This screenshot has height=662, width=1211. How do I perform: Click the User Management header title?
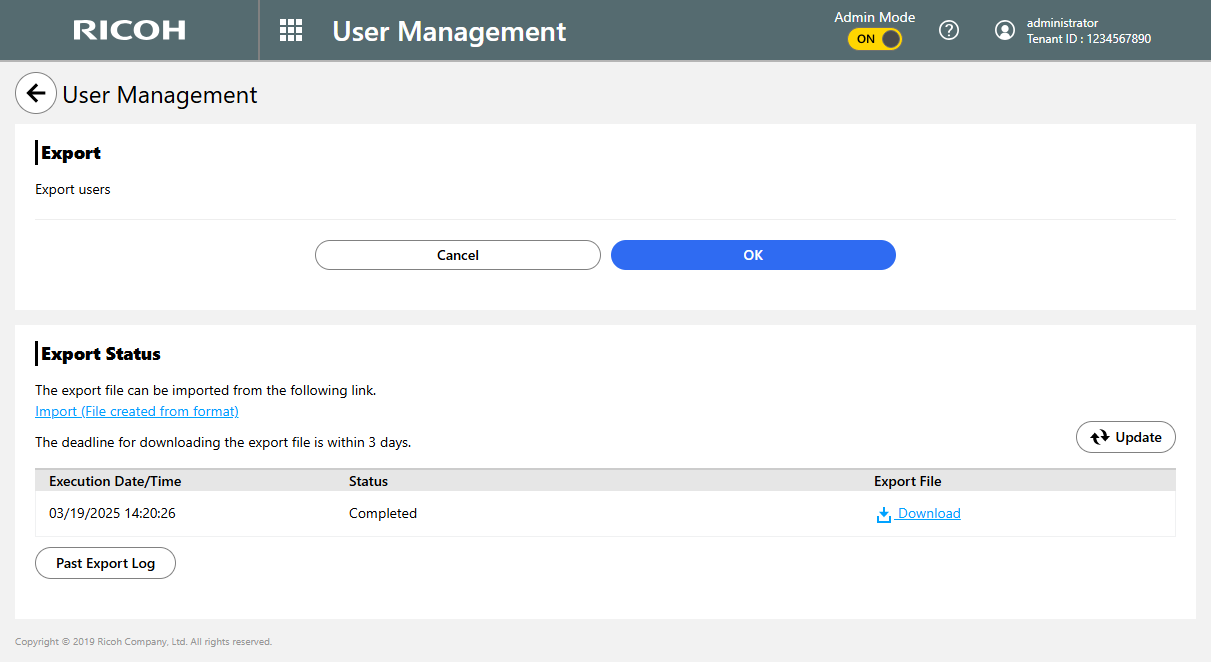(x=449, y=31)
